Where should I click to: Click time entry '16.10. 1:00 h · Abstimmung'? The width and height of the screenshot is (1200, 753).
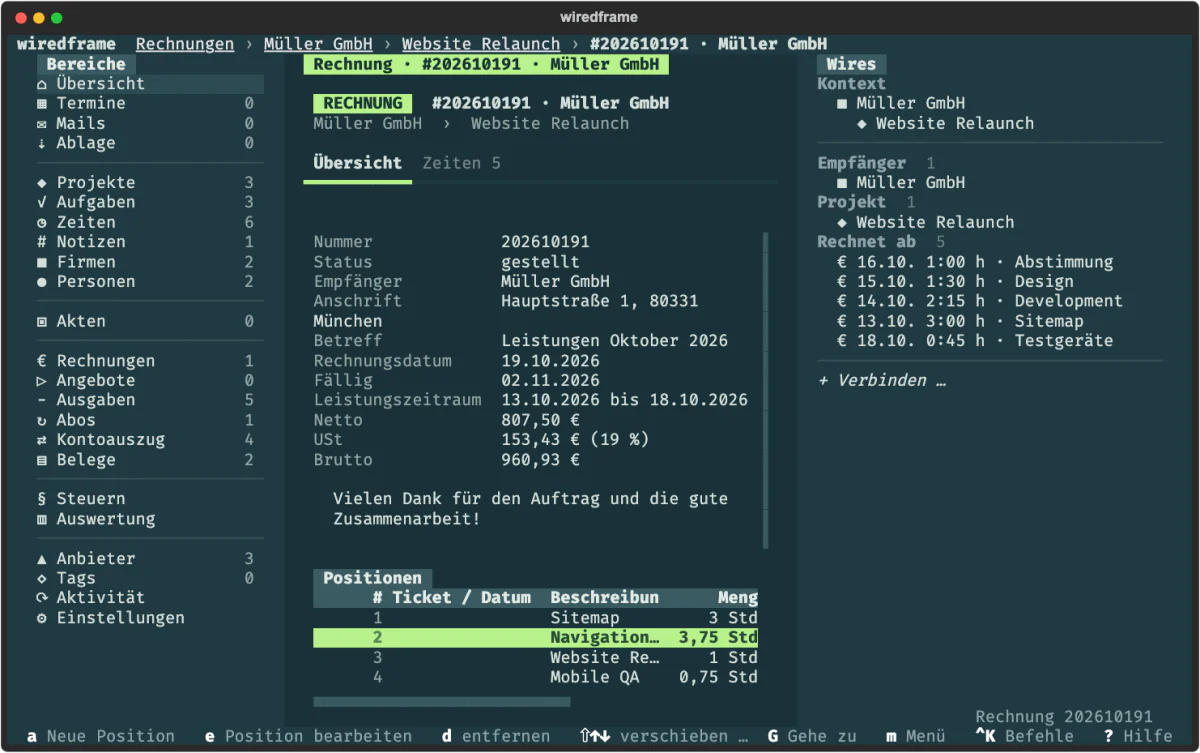[975, 262]
